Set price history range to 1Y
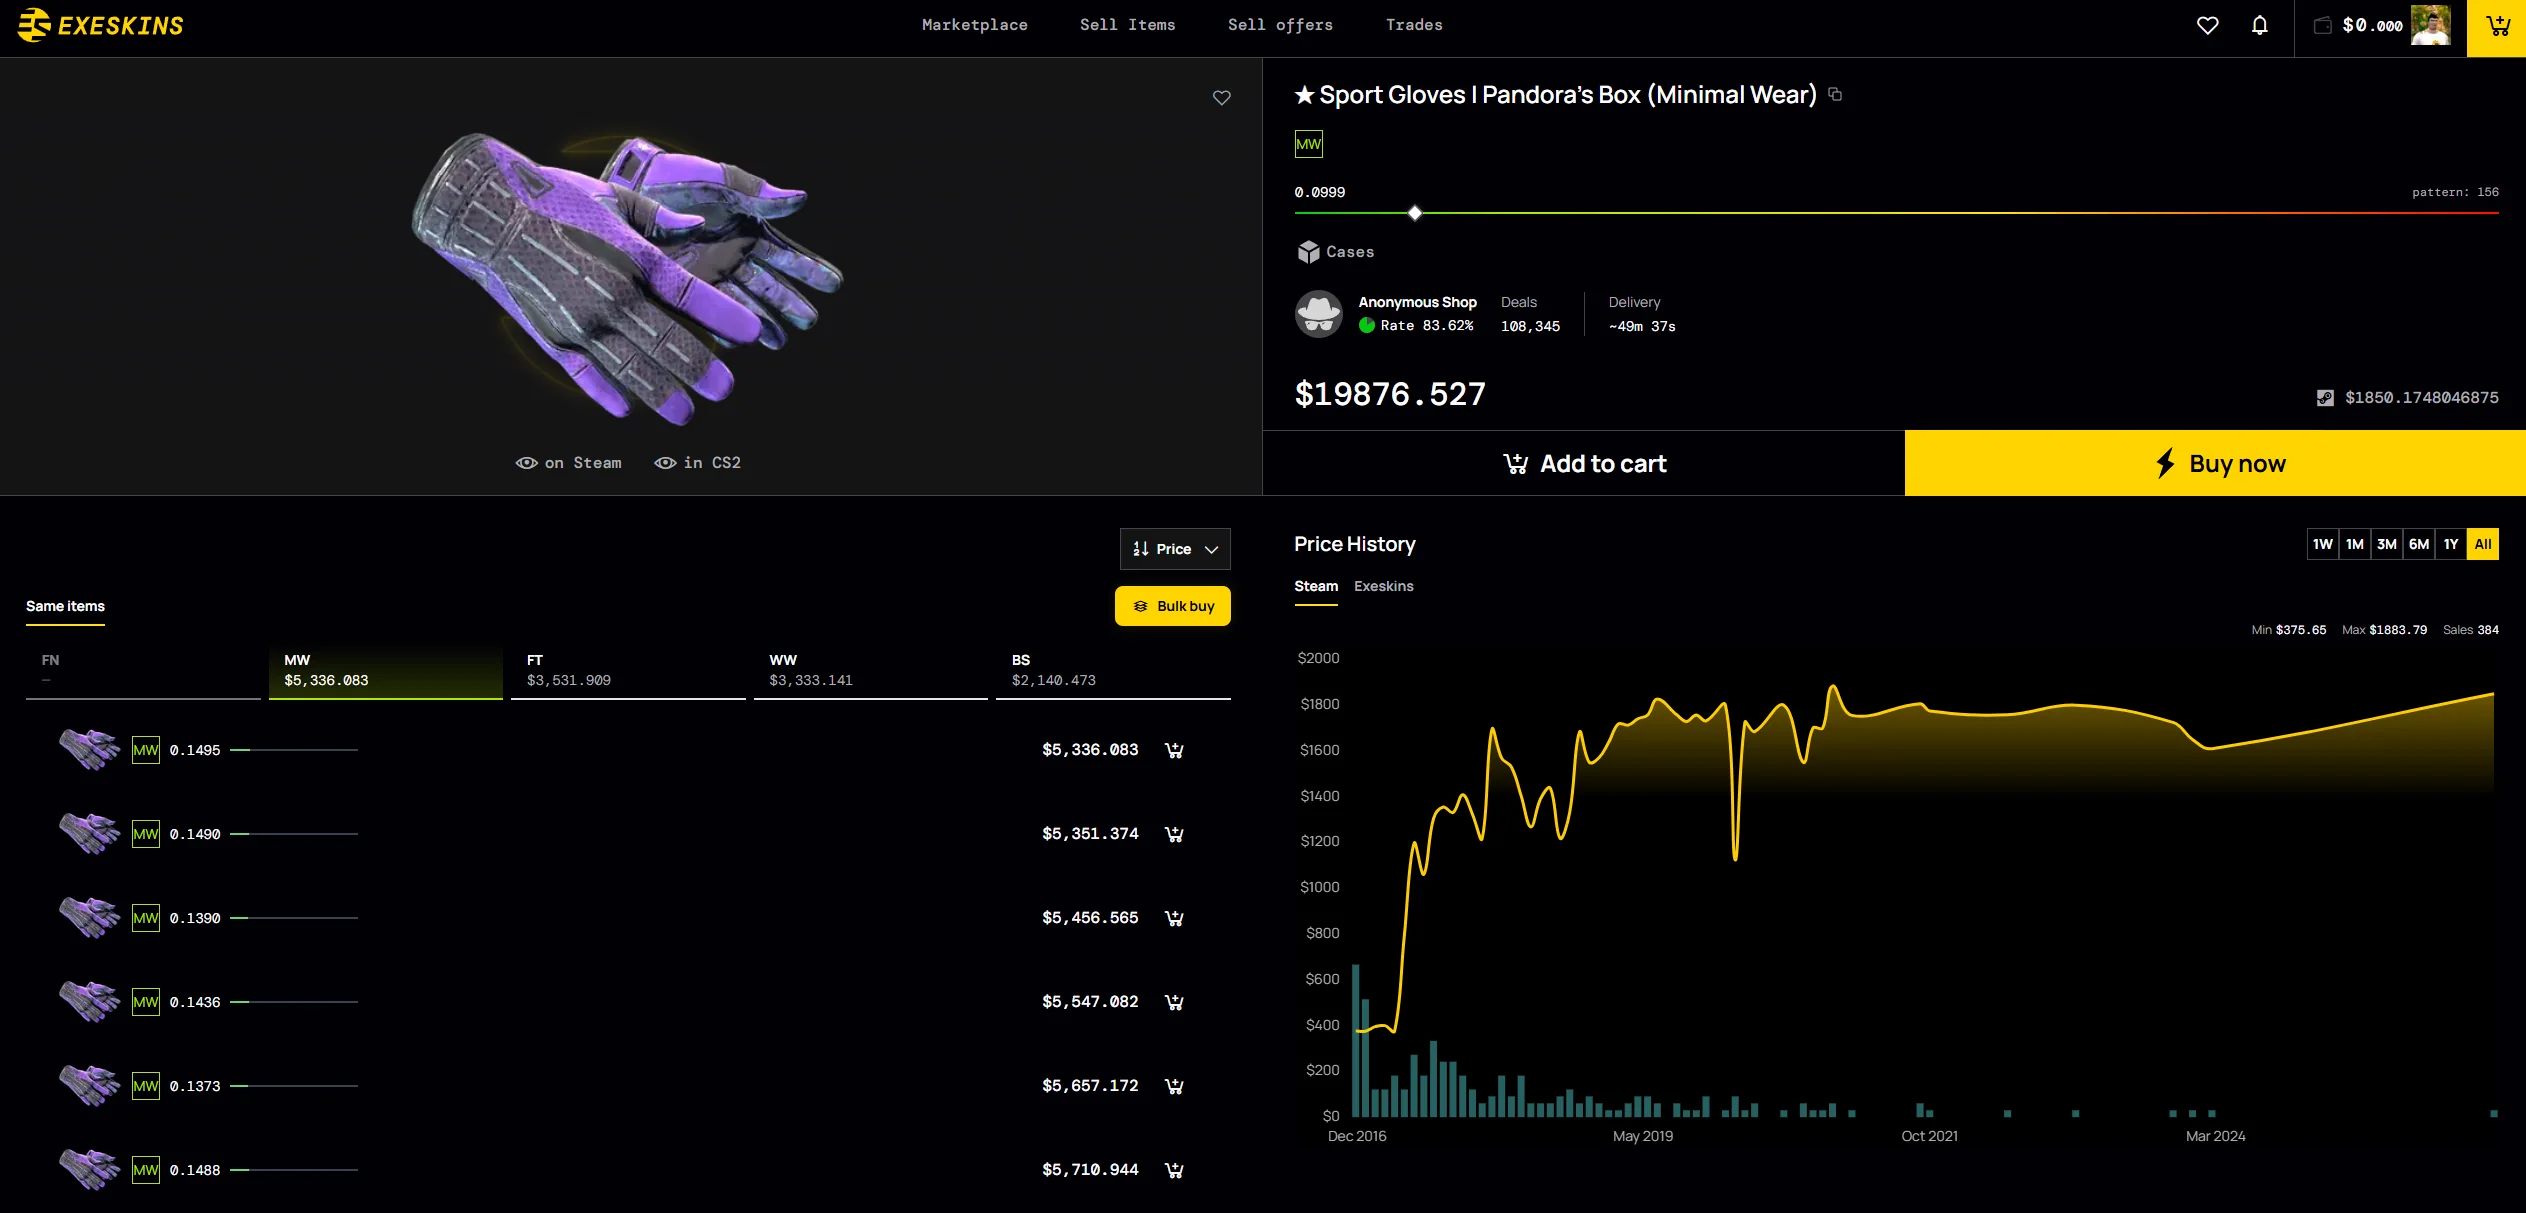Screen dimensions: 2526x1213 coord(2451,544)
